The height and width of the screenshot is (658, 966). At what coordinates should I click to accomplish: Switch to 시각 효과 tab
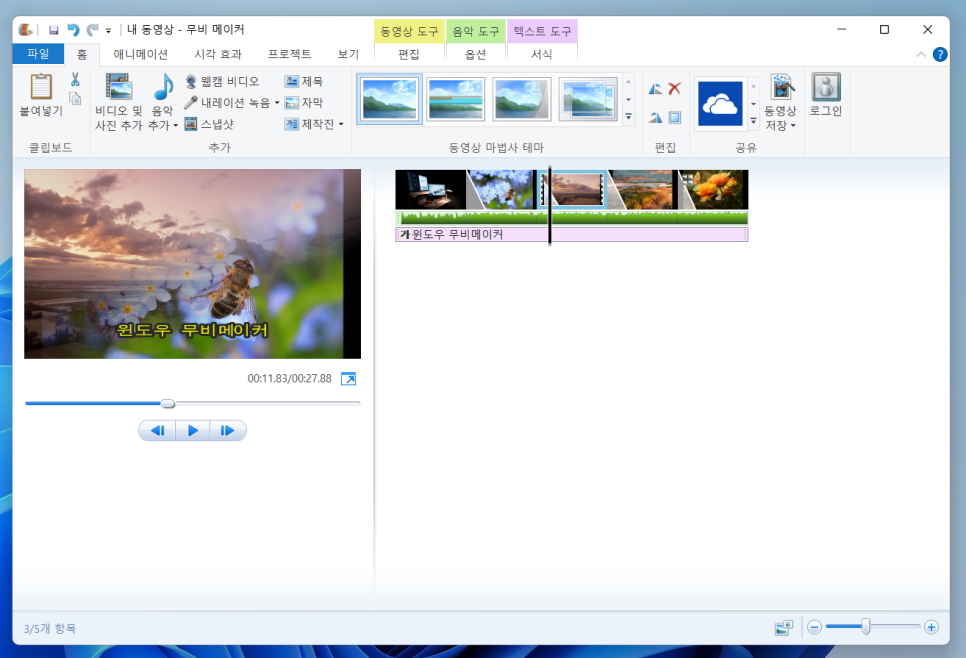(218, 54)
